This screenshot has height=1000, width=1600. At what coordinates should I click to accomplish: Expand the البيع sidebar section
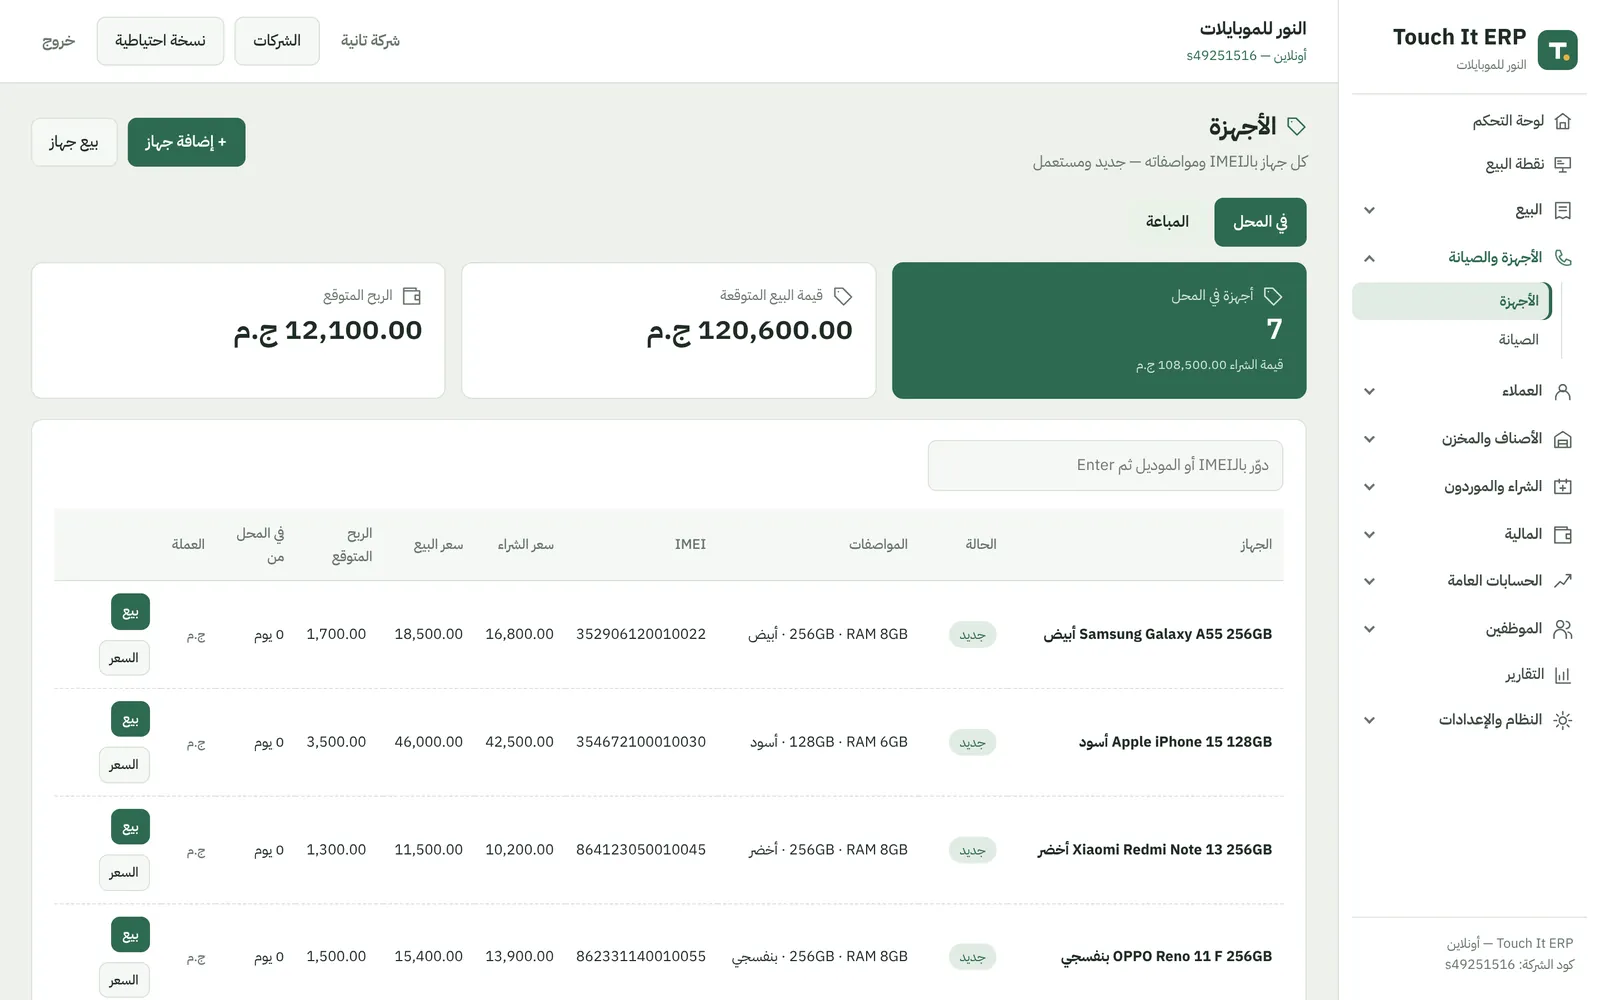1370,210
